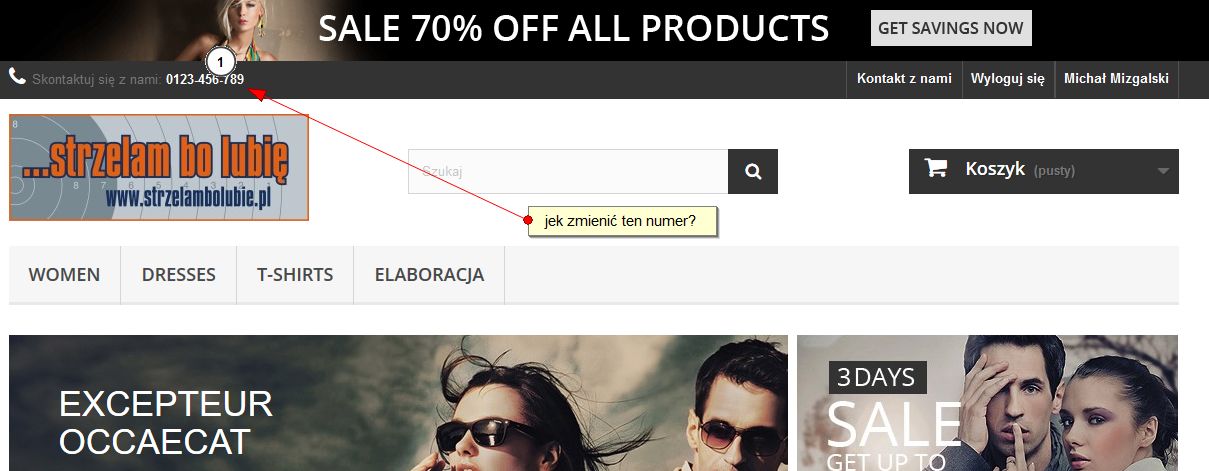The image size is (1209, 471).
Task: Click the numbered annotation marker 1
Action: [221, 61]
